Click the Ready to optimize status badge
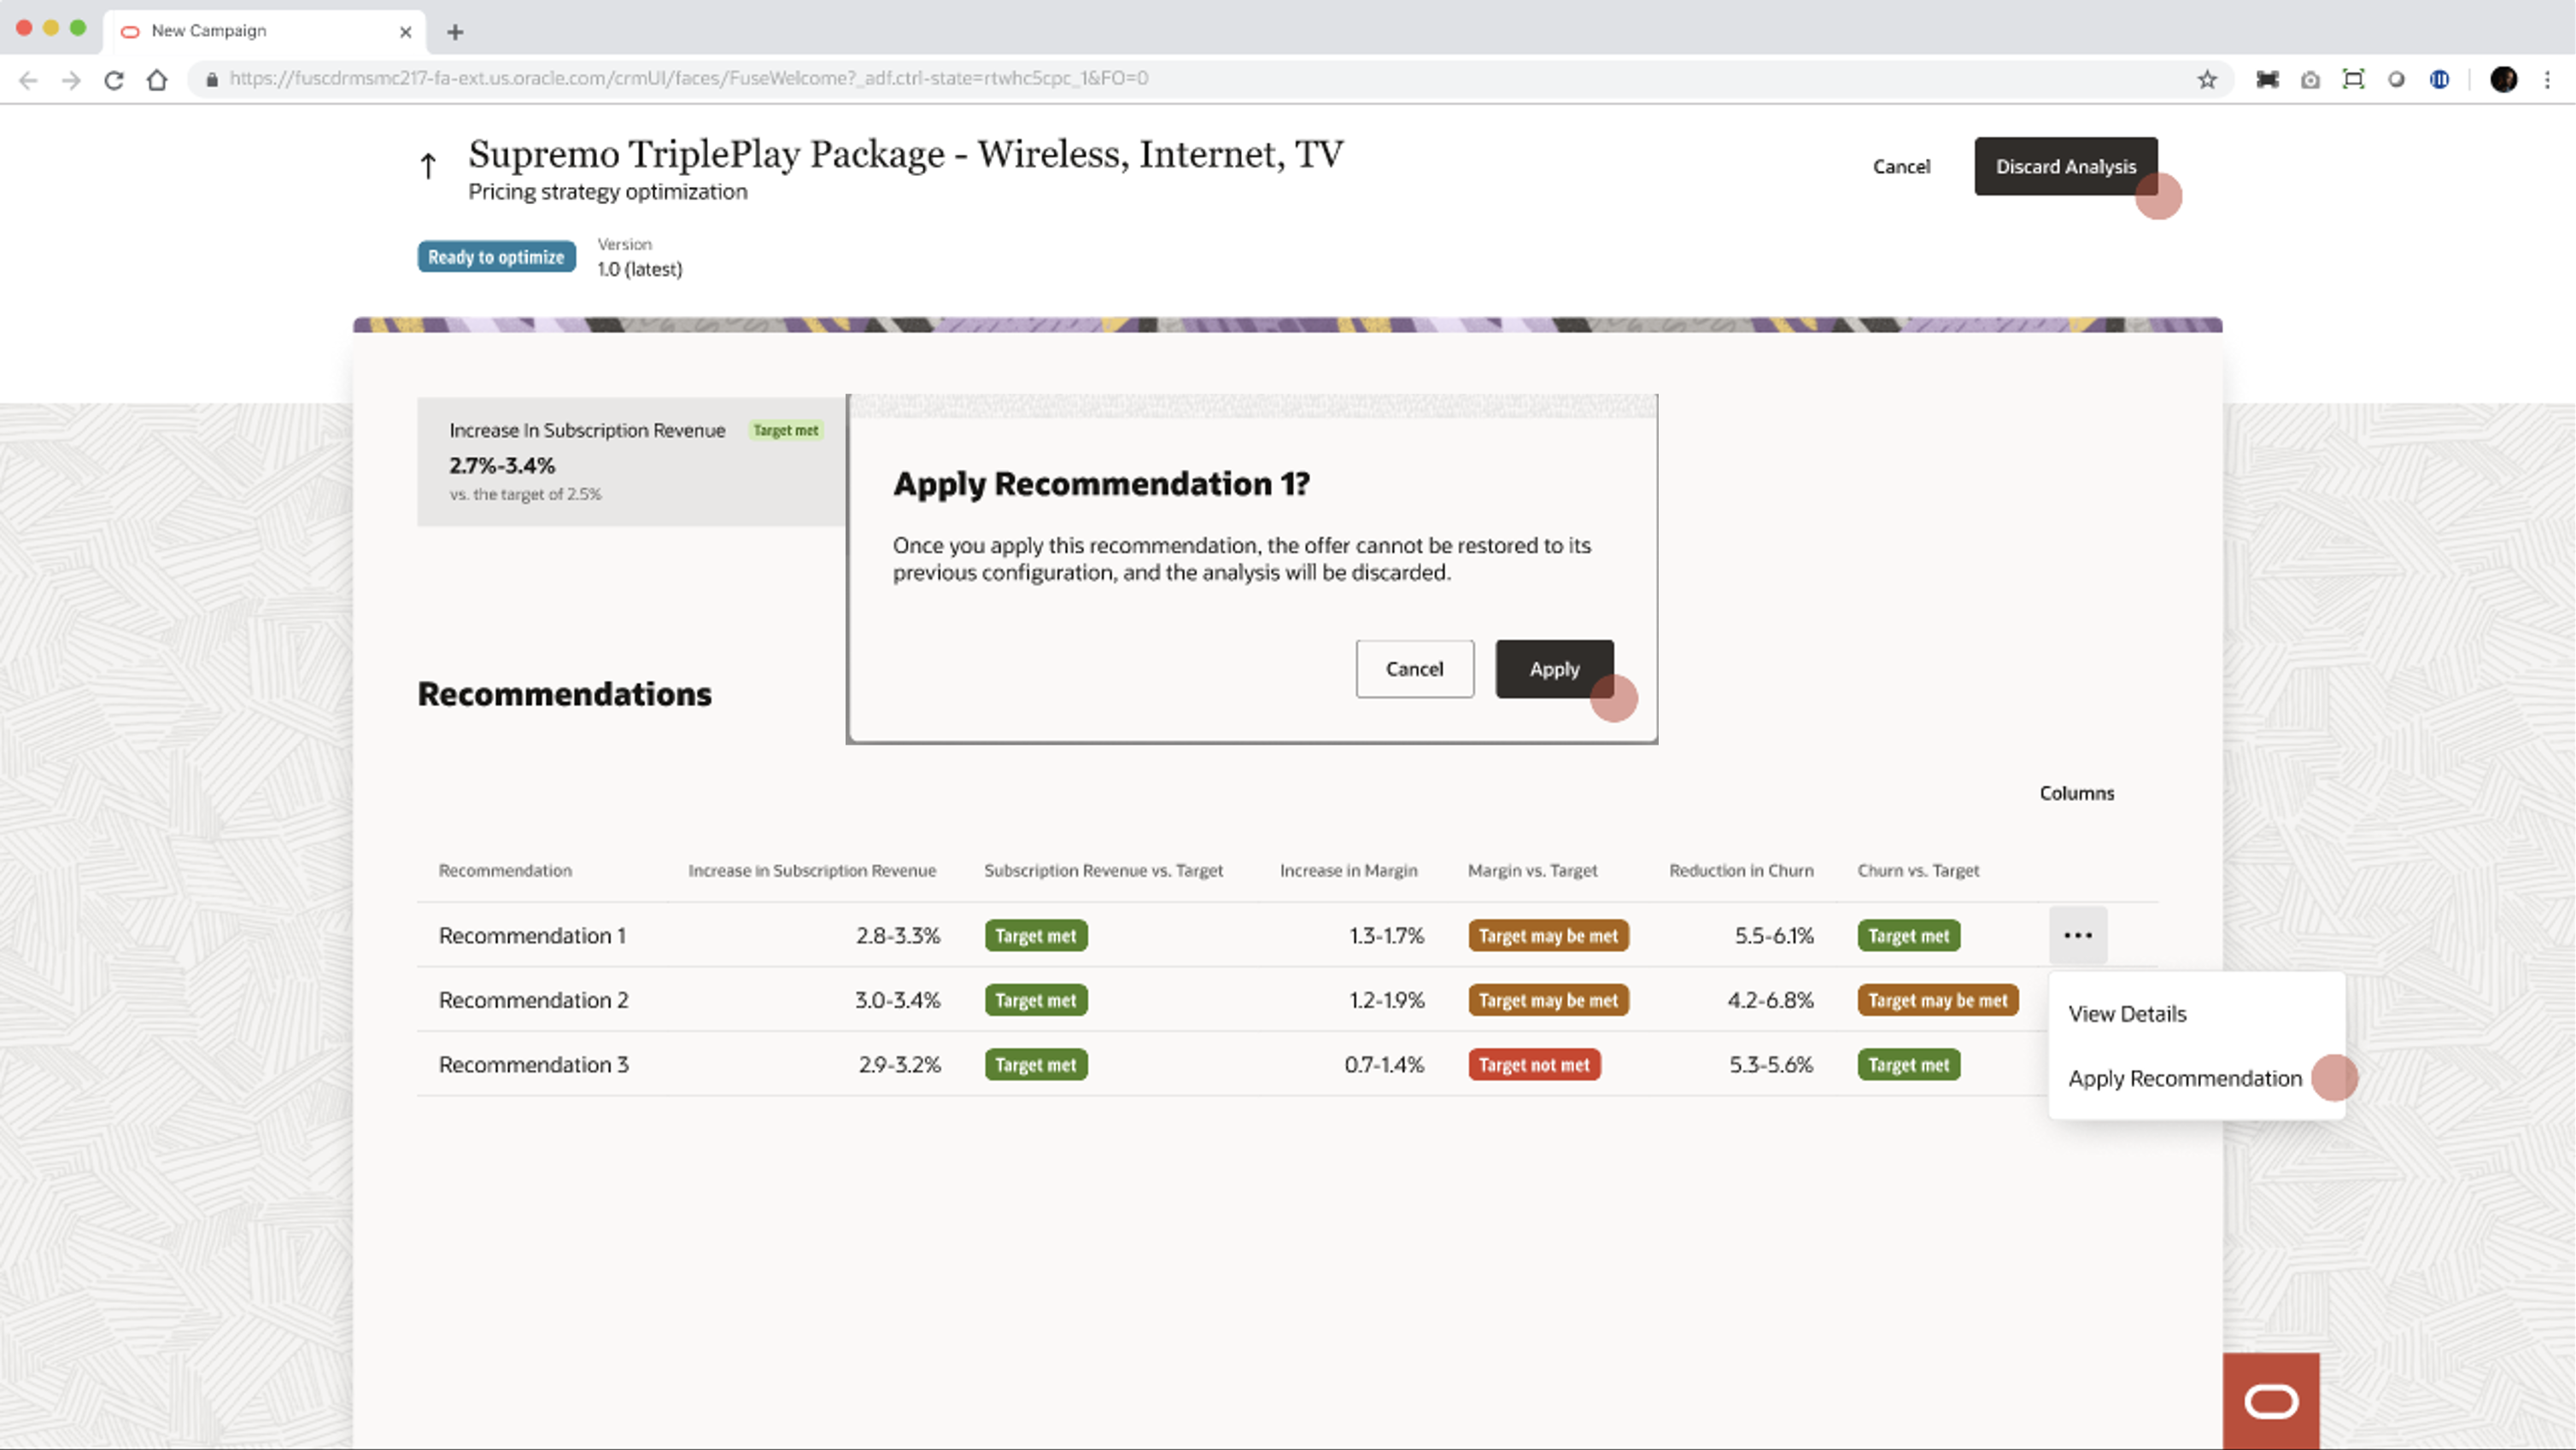This screenshot has height=1450, width=2576. pyautogui.click(x=496, y=256)
